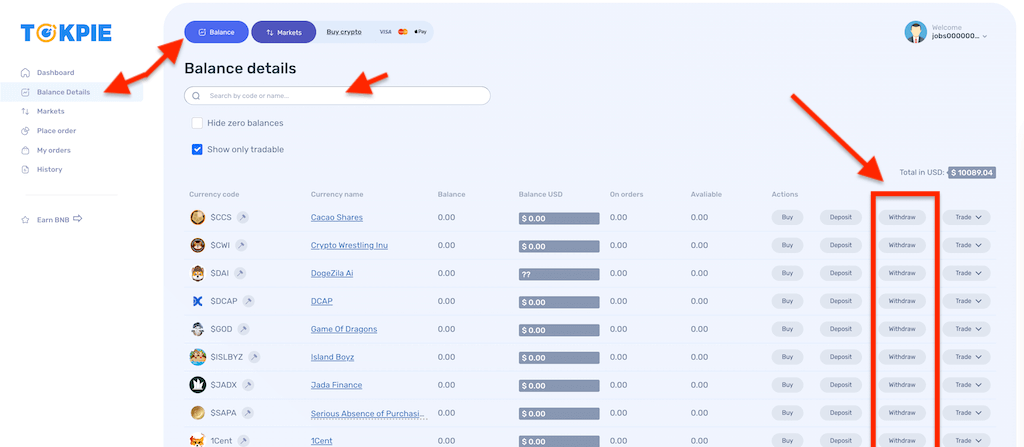Enable the Hide zero balances checkbox
This screenshot has height=447, width=1024.
[197, 123]
